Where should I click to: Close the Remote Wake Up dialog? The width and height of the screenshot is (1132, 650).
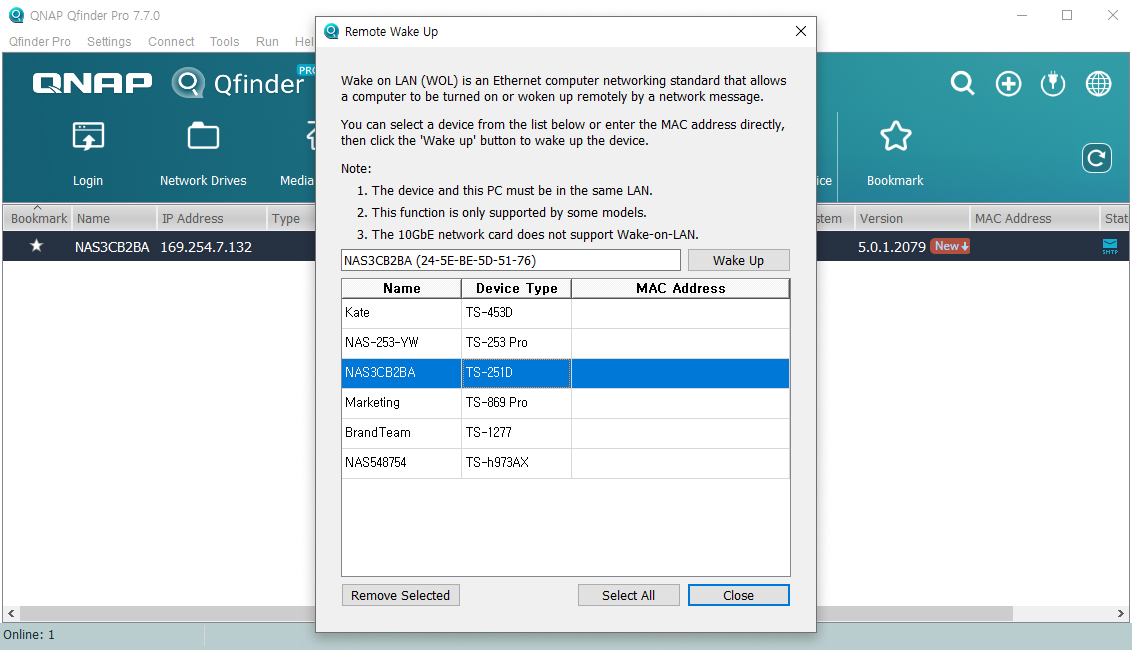point(738,595)
